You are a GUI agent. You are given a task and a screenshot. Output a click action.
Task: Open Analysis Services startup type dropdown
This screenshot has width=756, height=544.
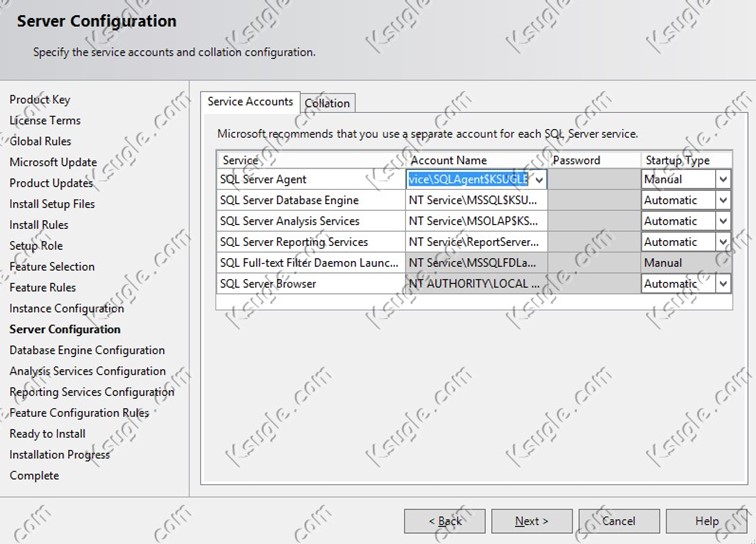tap(723, 221)
